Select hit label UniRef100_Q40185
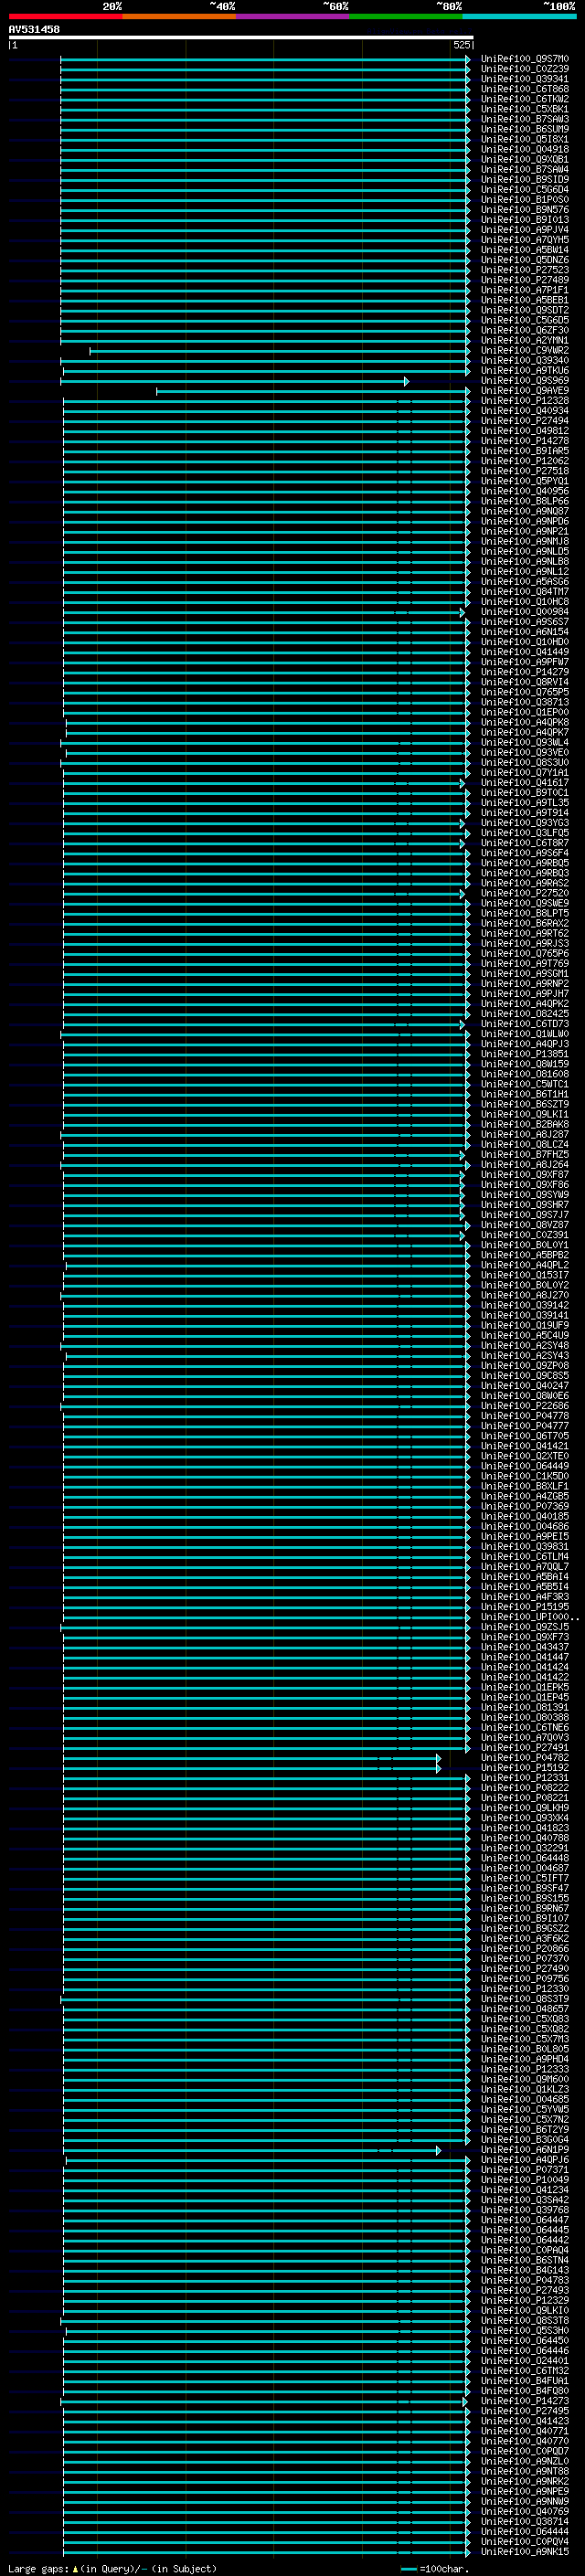 (525, 1517)
